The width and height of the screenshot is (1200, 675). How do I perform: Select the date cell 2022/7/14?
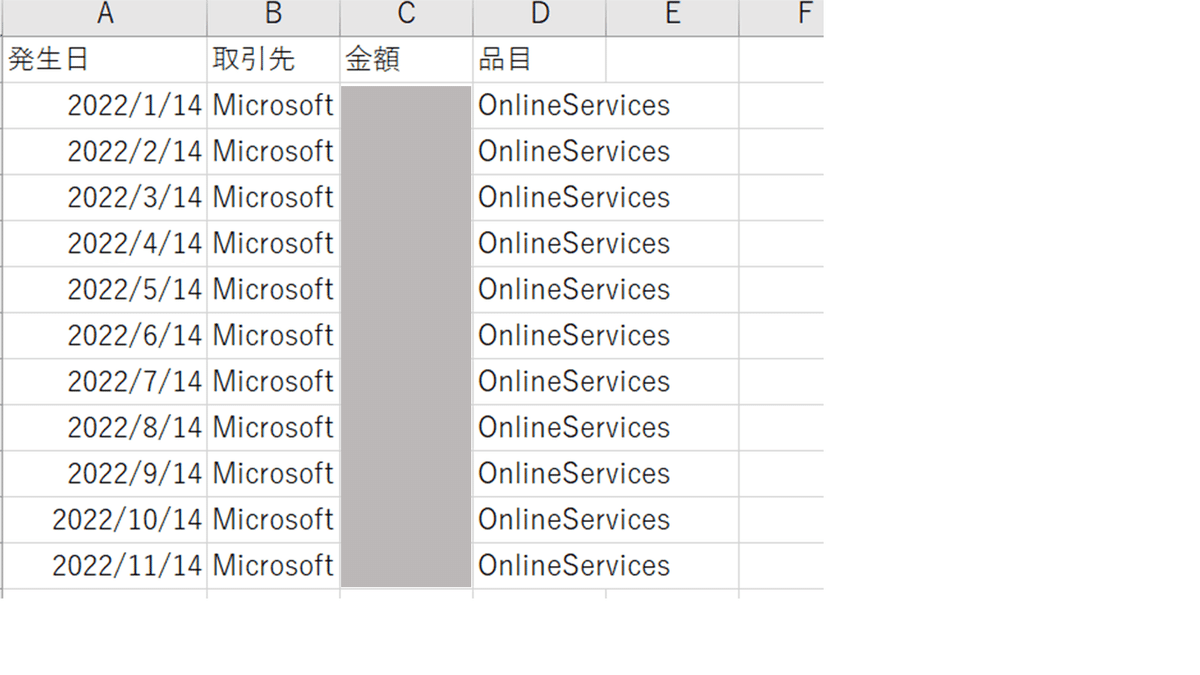[104, 382]
